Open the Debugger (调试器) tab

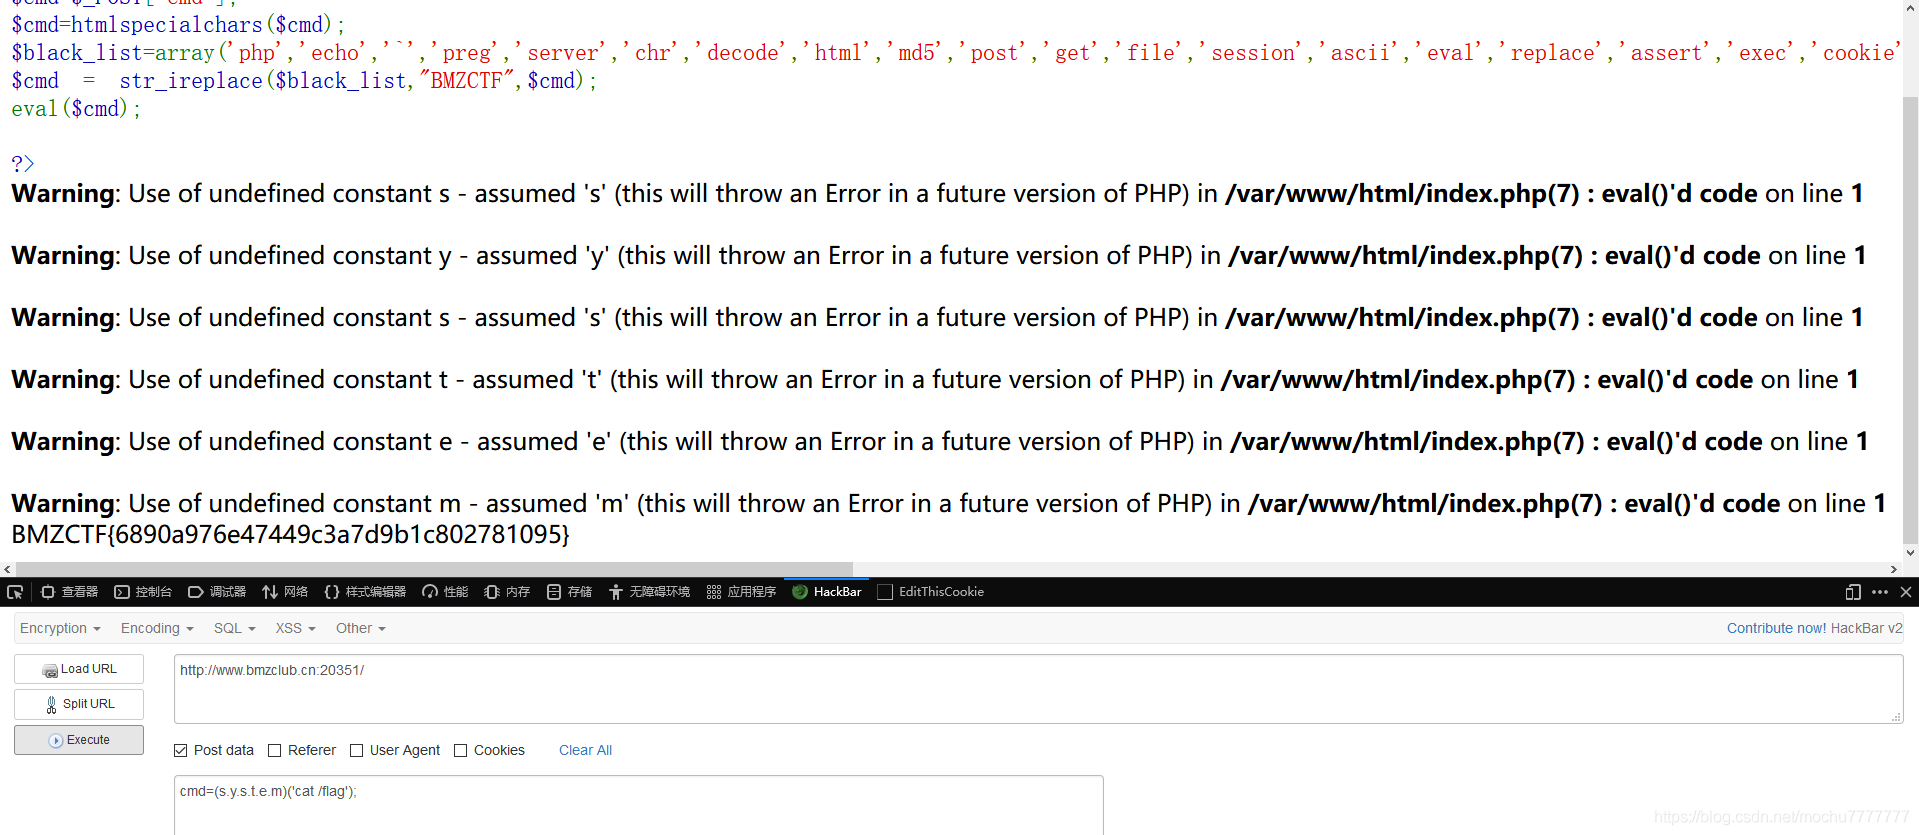pyautogui.click(x=217, y=592)
